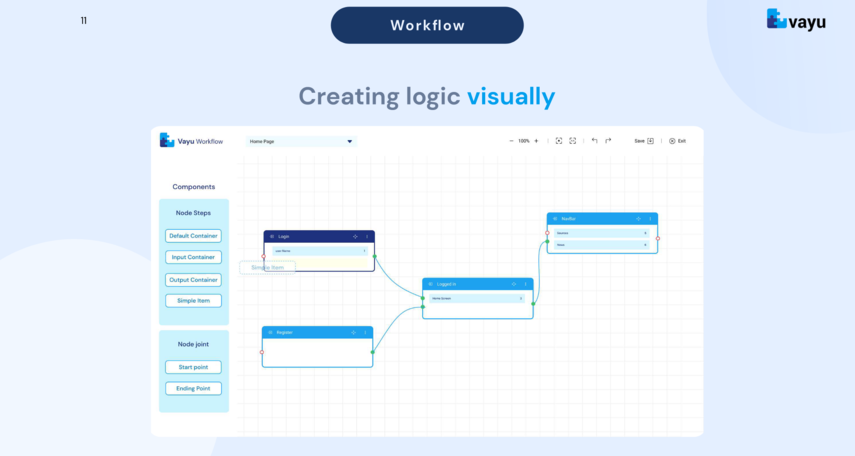The height and width of the screenshot is (456, 855).
Task: Open three-dot menu on NavBar node
Action: [x=650, y=218]
